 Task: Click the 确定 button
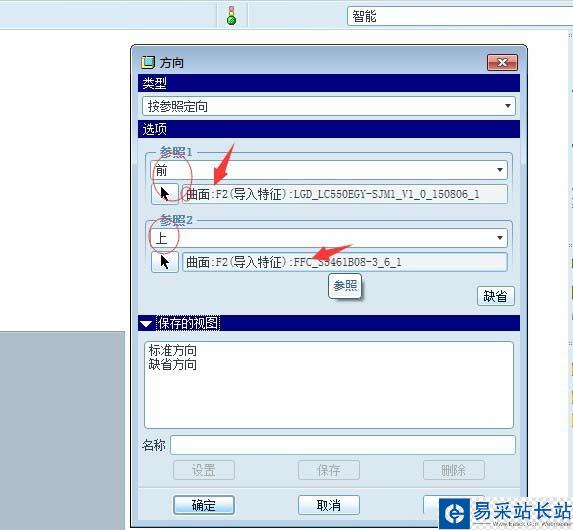204,505
